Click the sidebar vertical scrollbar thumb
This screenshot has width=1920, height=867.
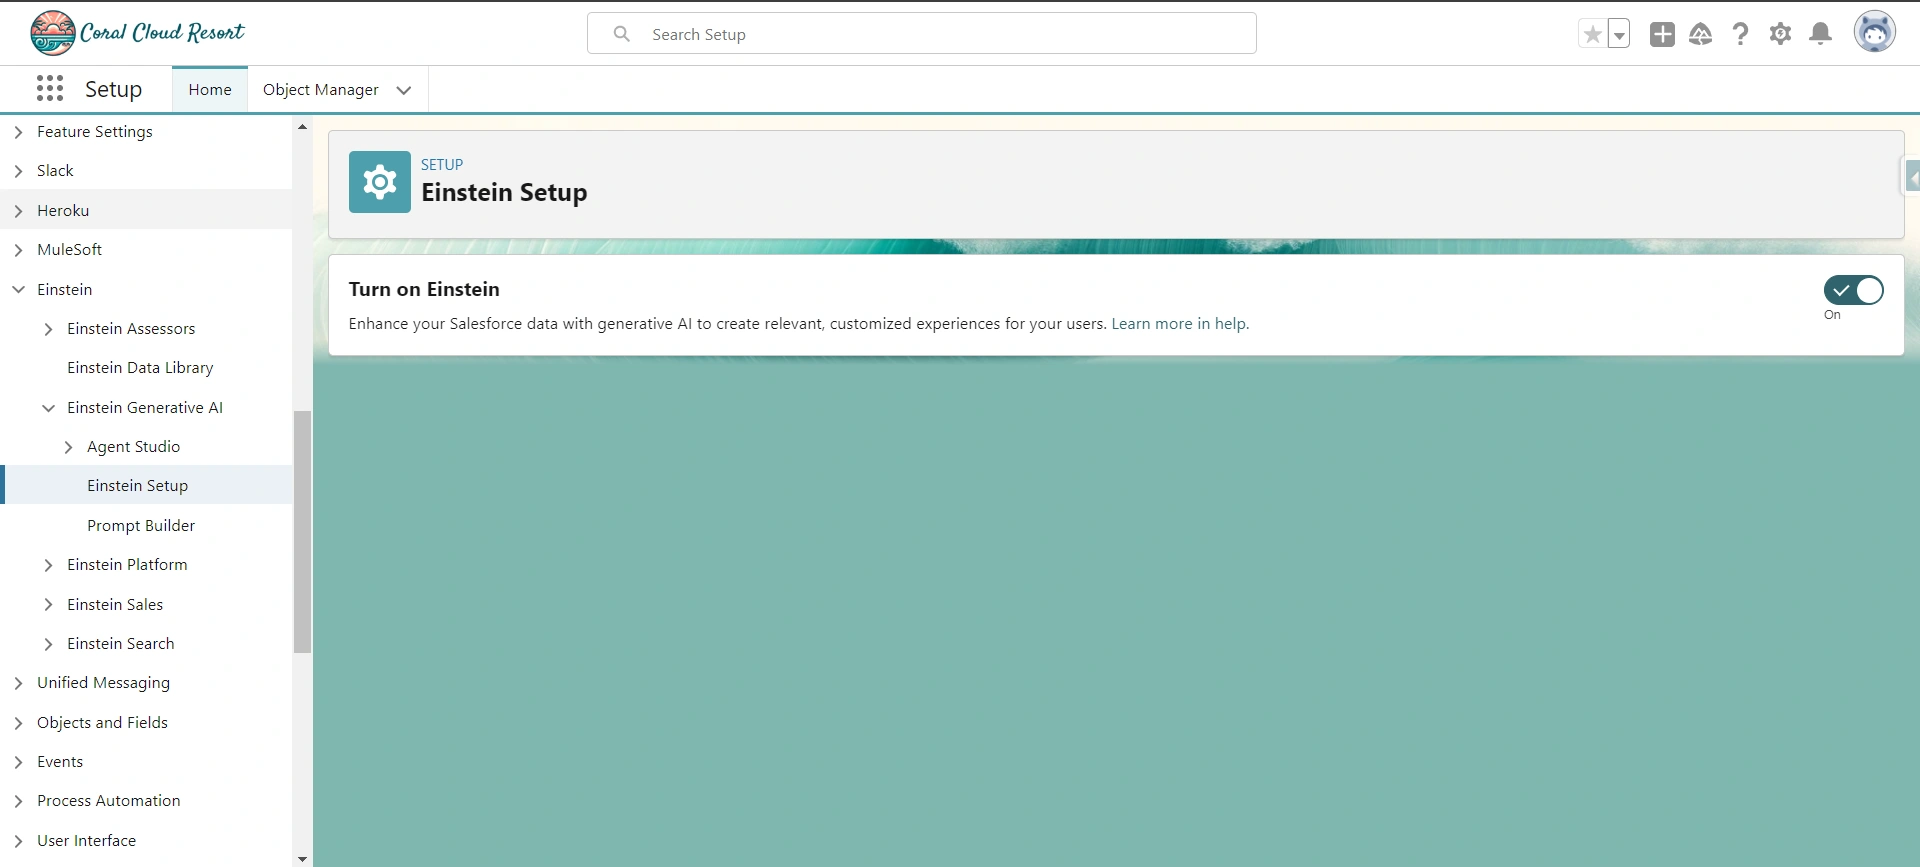[302, 530]
